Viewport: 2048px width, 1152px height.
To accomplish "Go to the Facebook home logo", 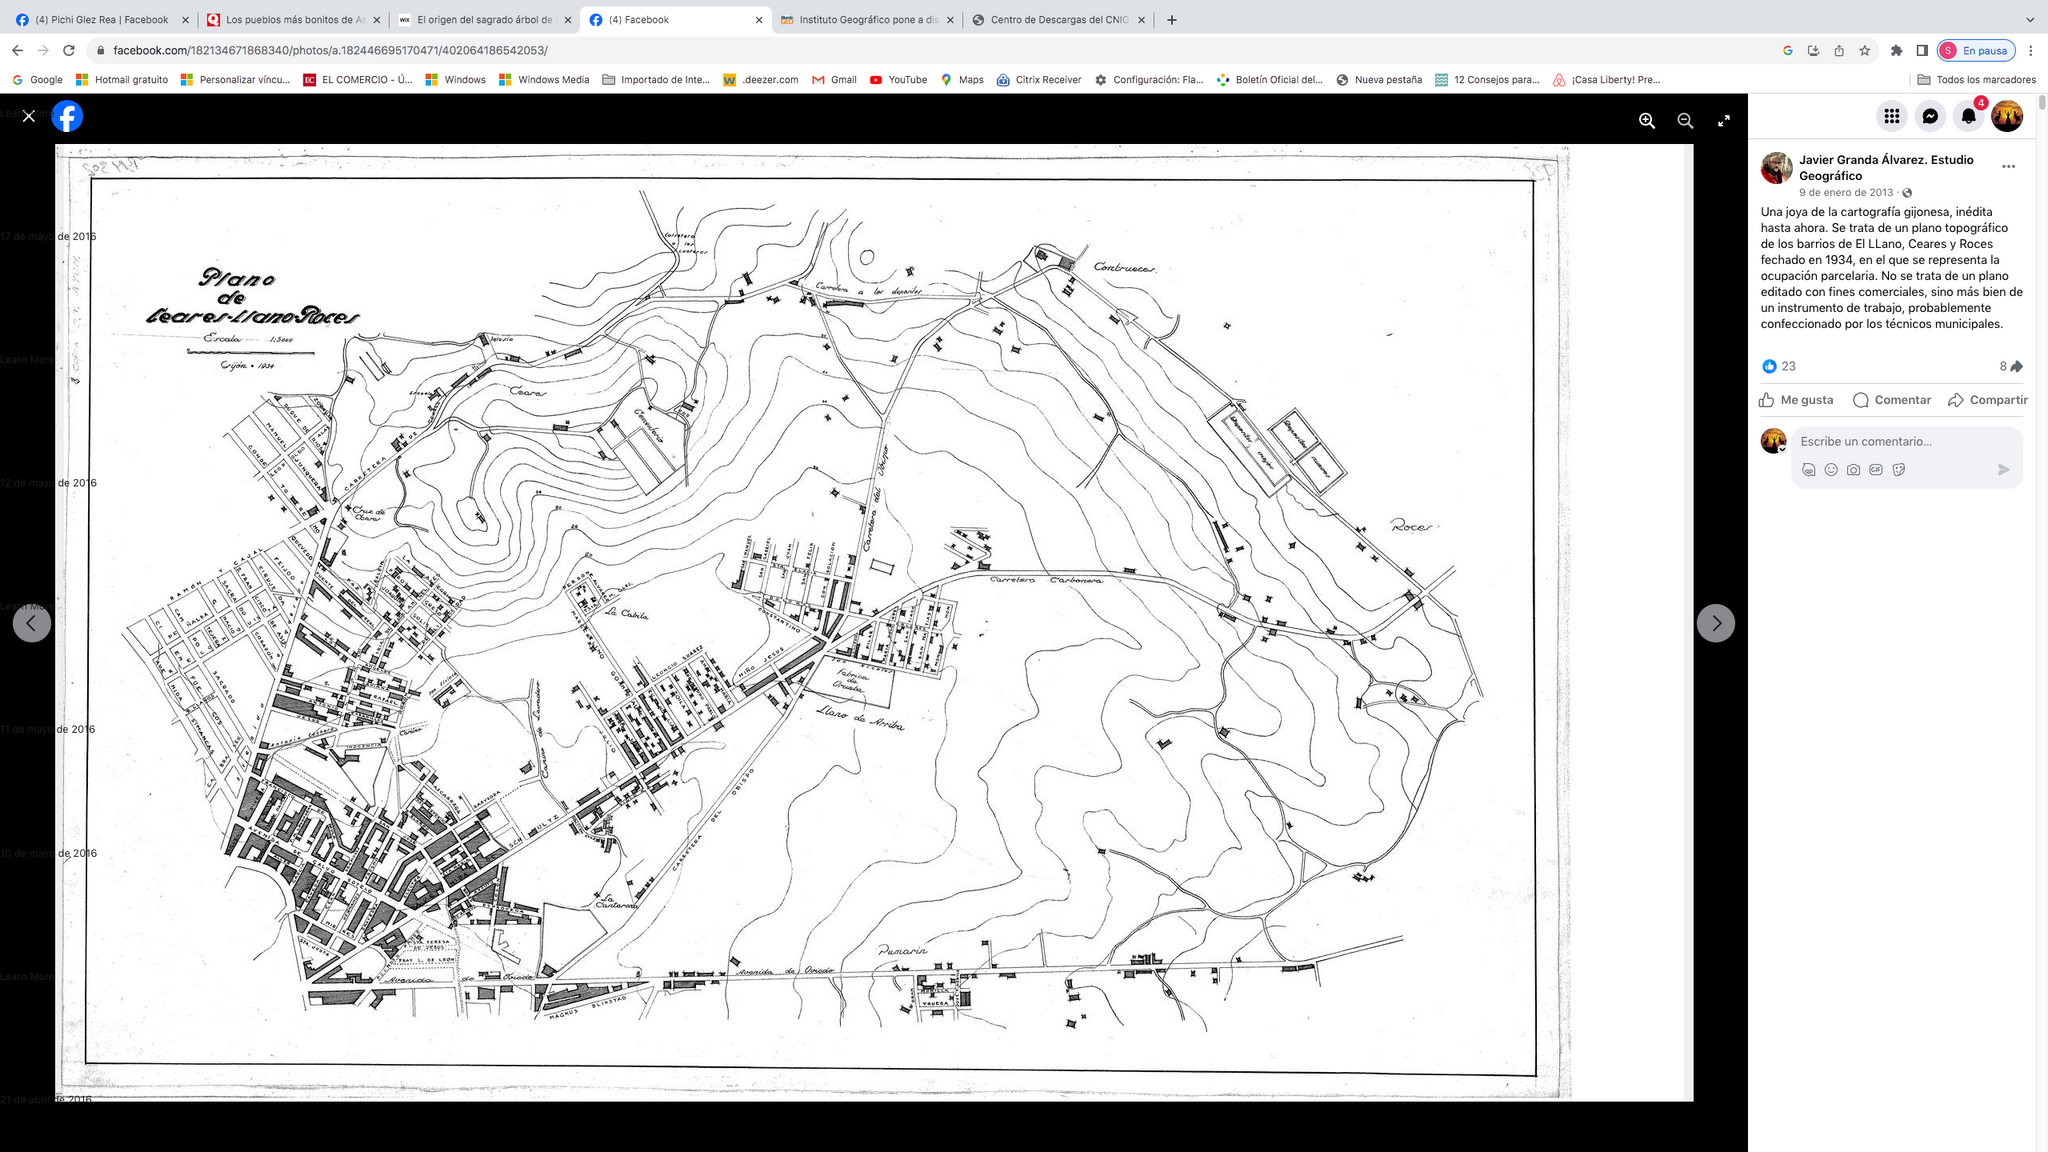I will pyautogui.click(x=67, y=116).
